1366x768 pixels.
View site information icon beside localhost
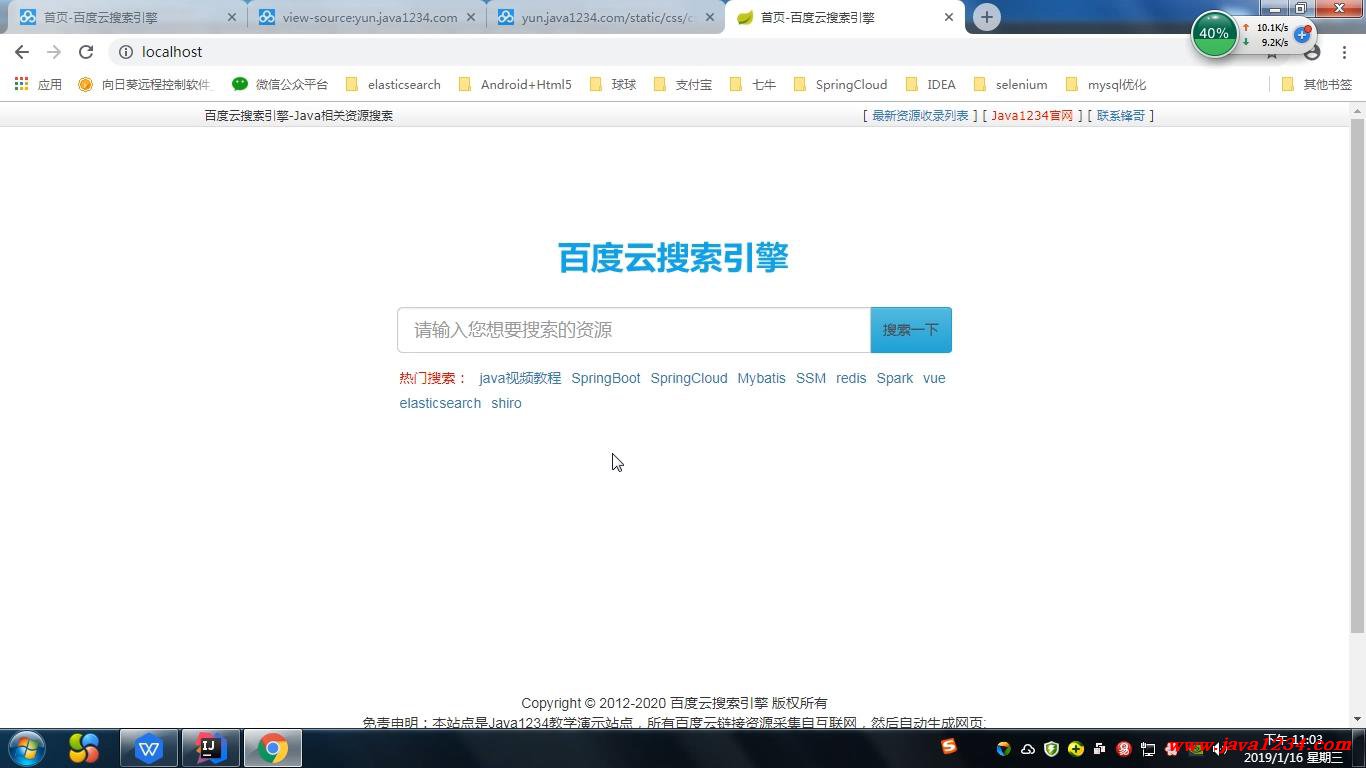pos(126,52)
